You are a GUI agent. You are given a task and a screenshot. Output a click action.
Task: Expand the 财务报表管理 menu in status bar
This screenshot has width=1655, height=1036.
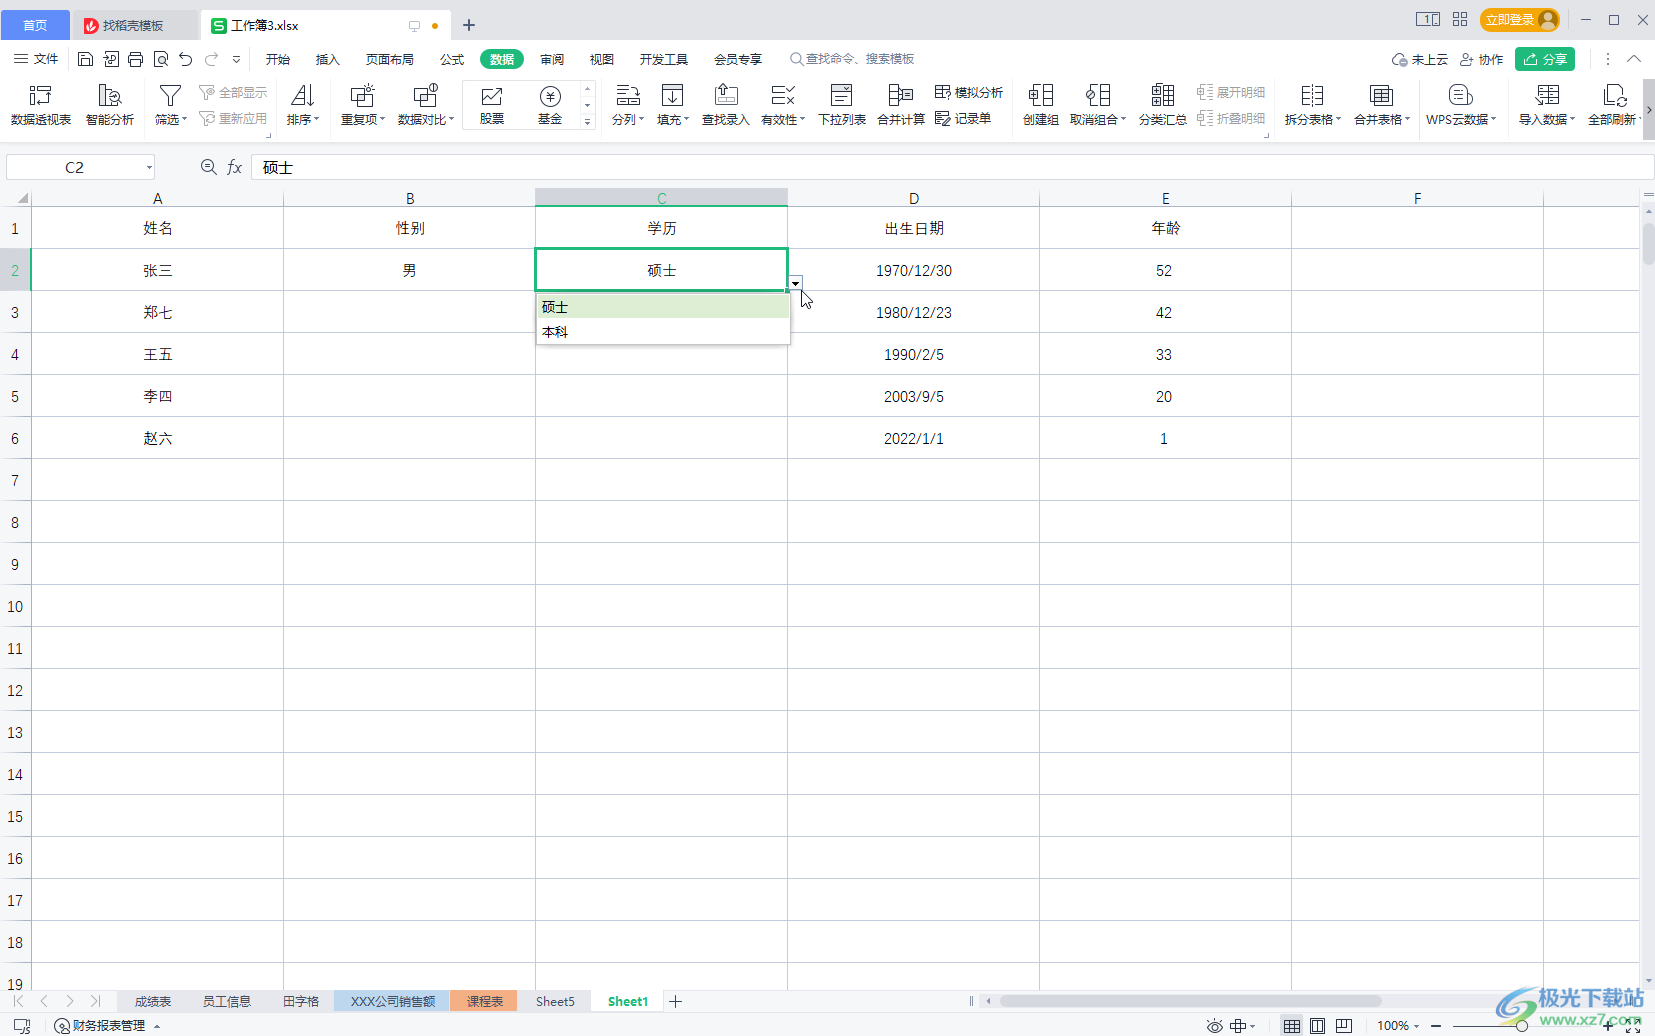(x=108, y=1026)
